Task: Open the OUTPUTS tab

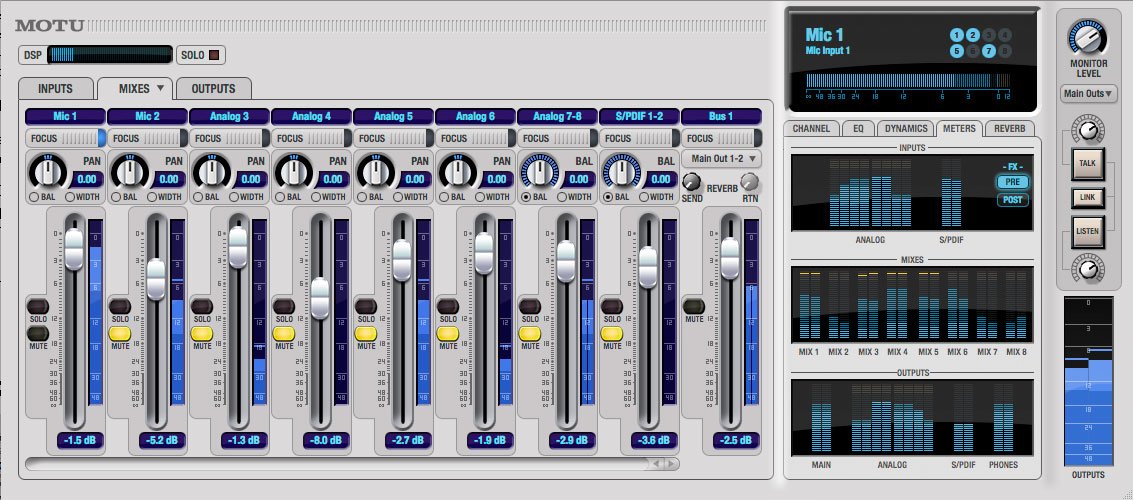Action: click(x=213, y=89)
